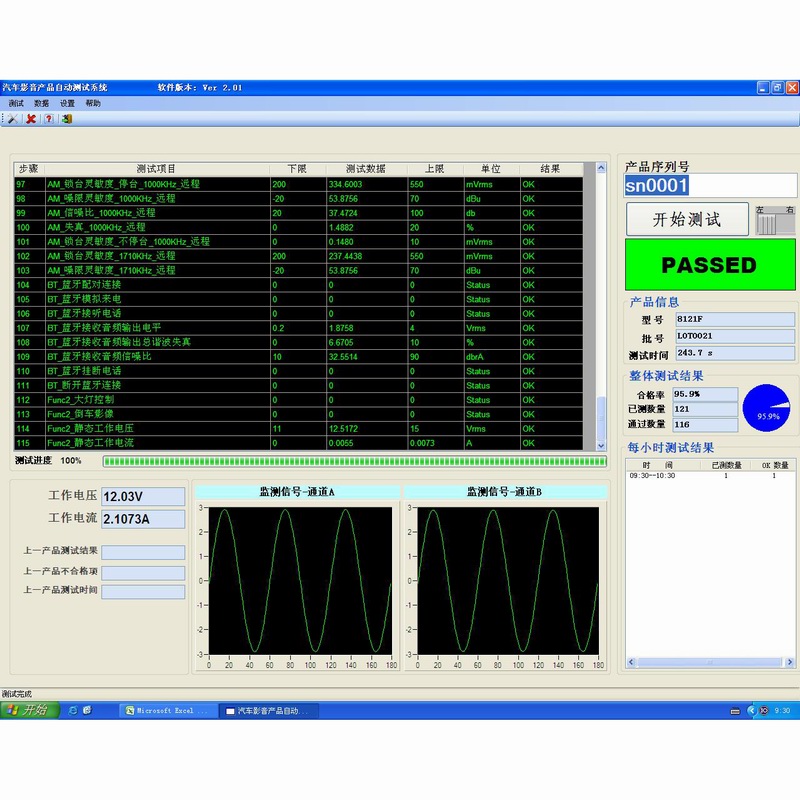Click the wrench tools toolbar icon
The height and width of the screenshot is (800, 800).
click(x=13, y=118)
